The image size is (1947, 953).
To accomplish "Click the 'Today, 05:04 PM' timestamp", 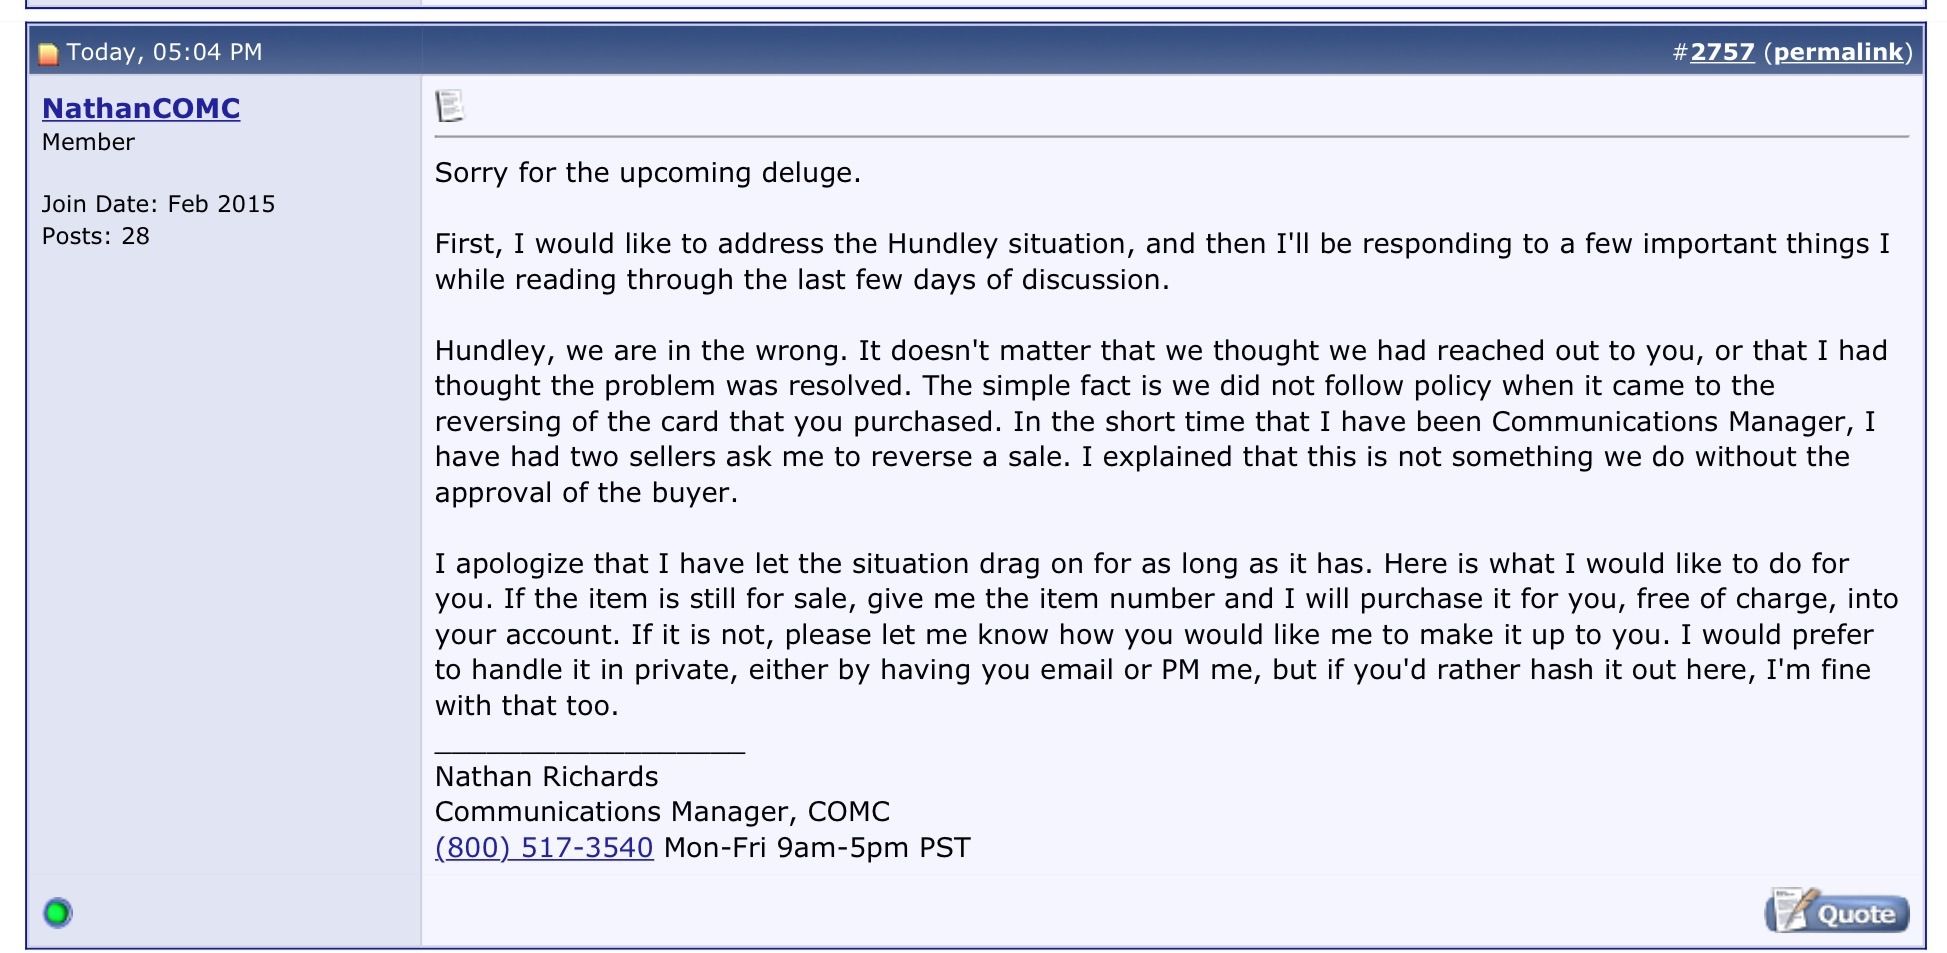I will pos(165,52).
